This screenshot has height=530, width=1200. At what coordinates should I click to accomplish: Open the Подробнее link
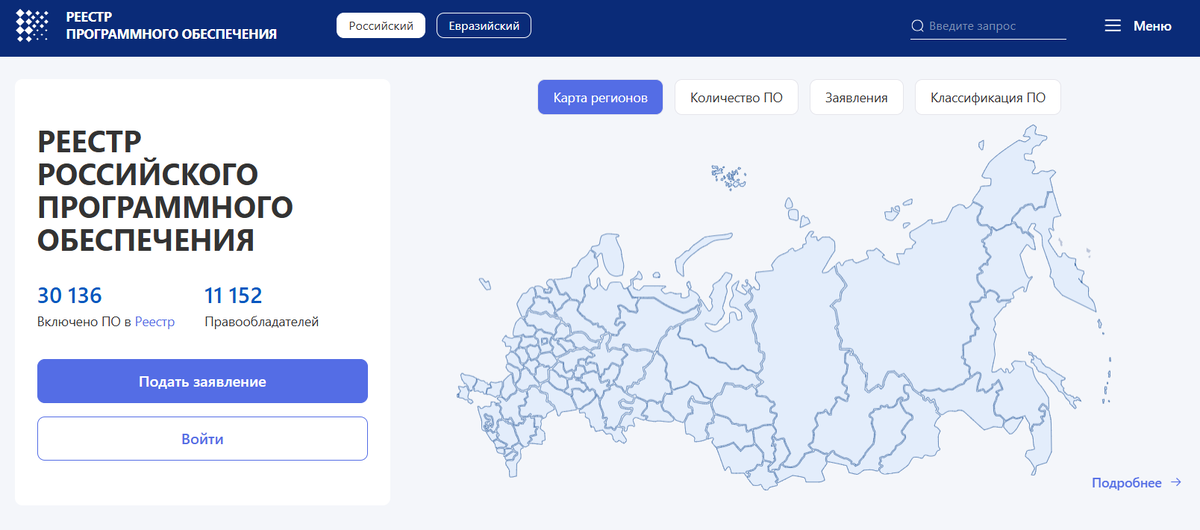coord(1127,483)
